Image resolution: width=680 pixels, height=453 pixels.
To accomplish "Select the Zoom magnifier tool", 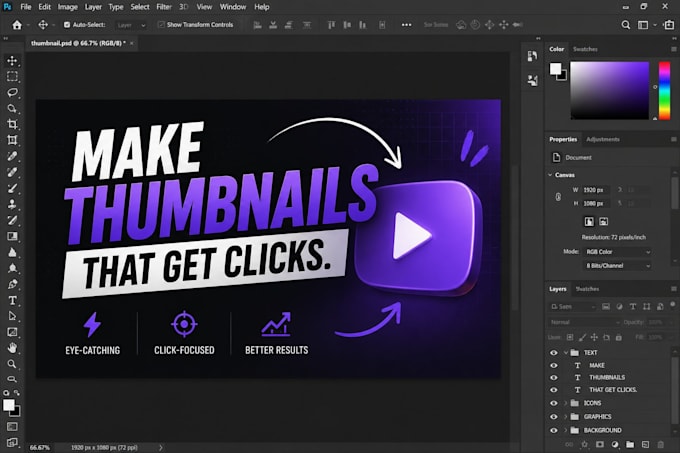I will 12,364.
